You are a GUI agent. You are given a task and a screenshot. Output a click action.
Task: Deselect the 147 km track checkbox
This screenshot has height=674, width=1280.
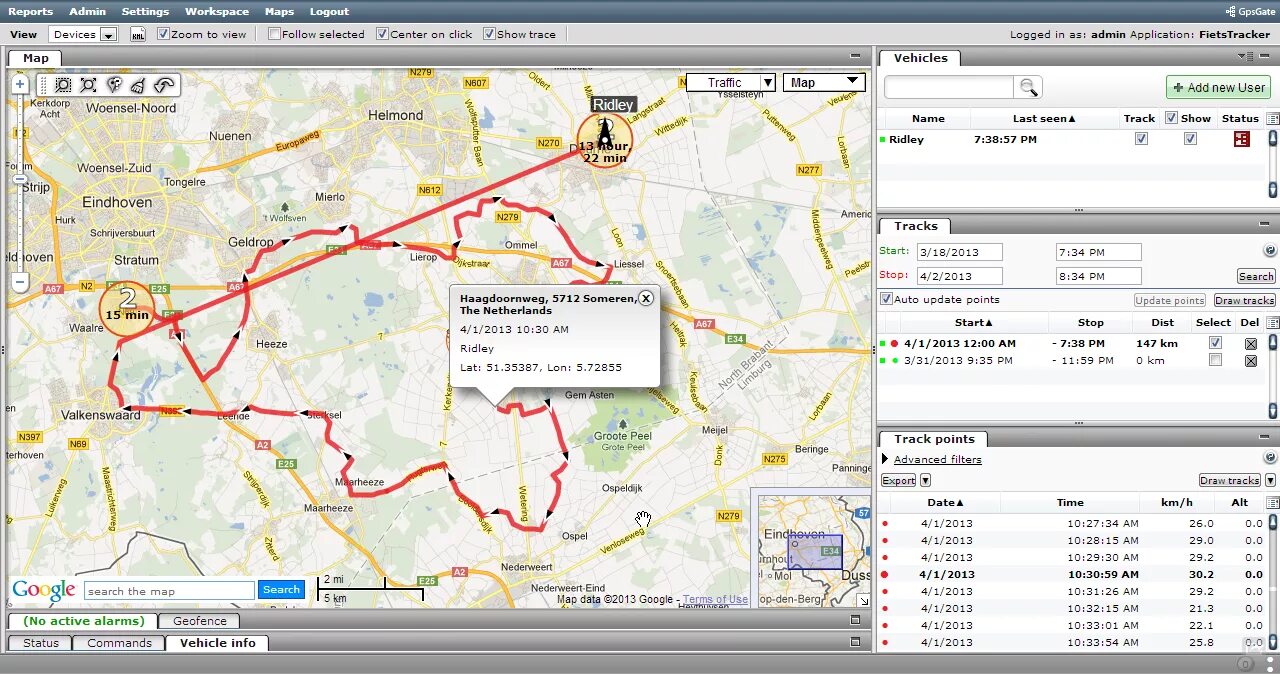tap(1215, 343)
